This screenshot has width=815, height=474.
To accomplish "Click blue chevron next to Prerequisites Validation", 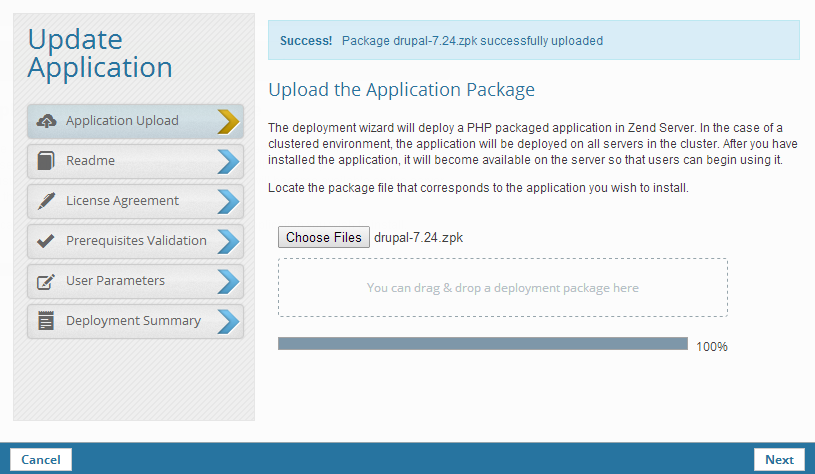I will [228, 241].
